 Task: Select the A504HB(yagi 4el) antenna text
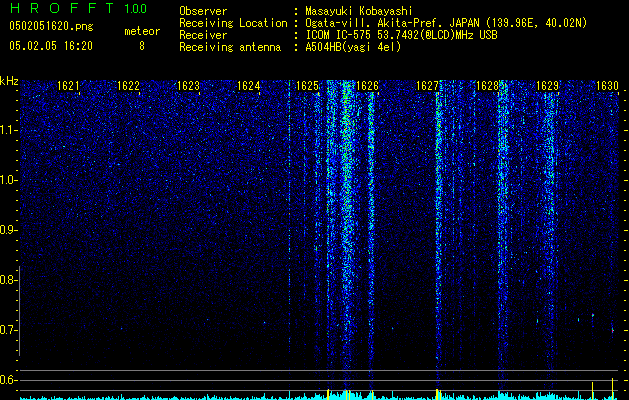coord(353,47)
